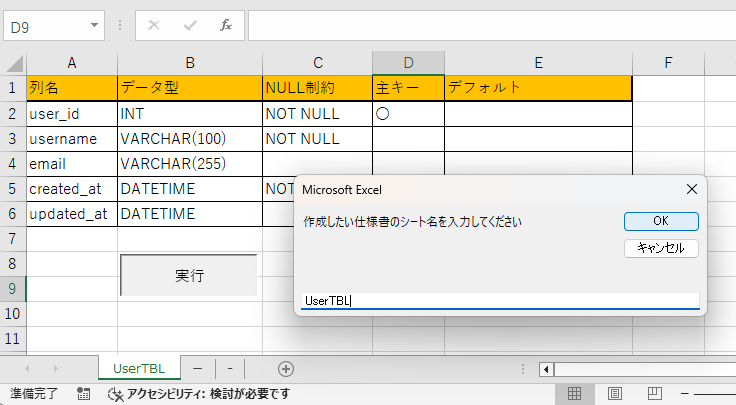
Task: Switch to Normal view in status bar
Action: pyautogui.click(x=575, y=394)
